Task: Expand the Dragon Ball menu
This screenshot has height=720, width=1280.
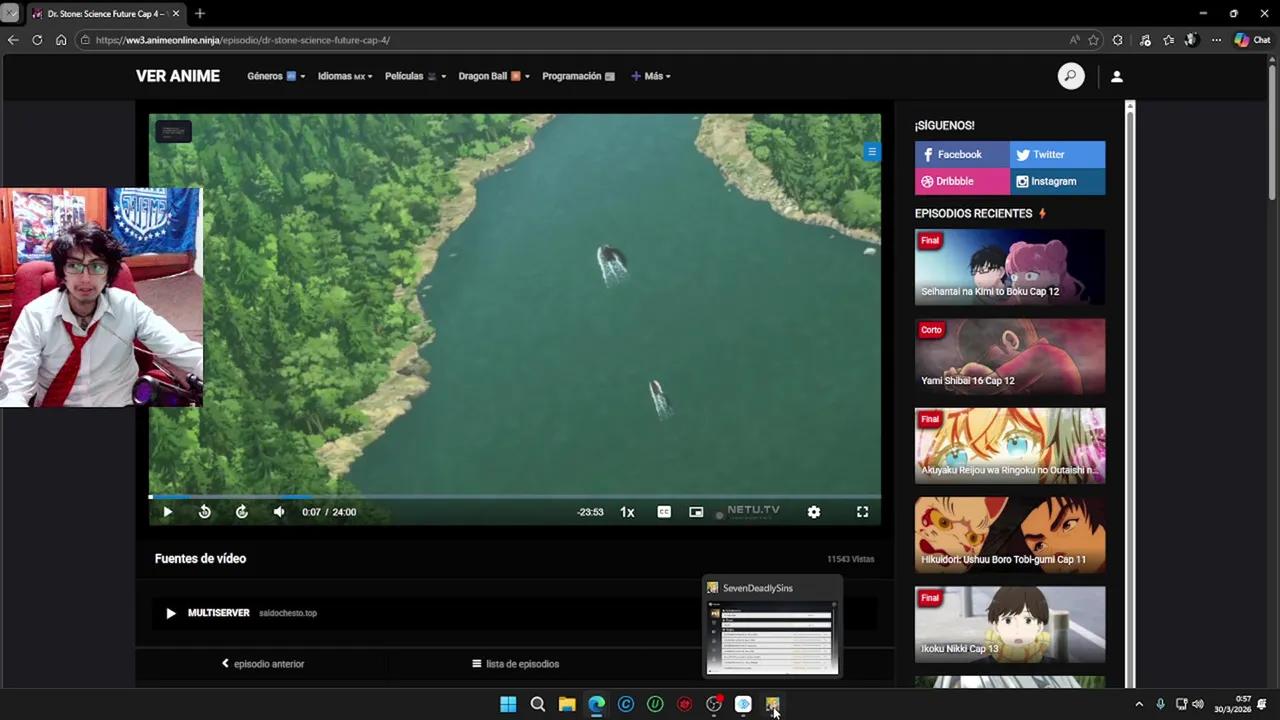Action: tap(494, 76)
